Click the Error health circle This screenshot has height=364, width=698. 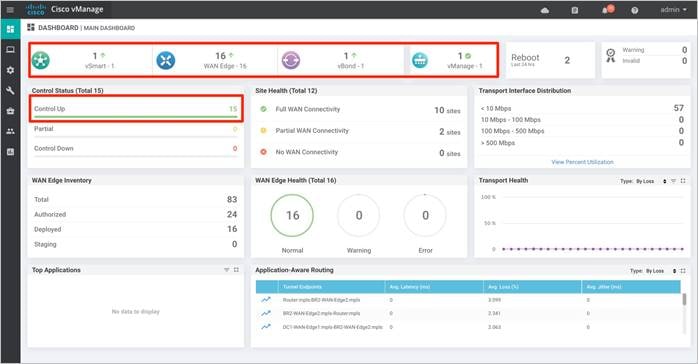tap(425, 215)
